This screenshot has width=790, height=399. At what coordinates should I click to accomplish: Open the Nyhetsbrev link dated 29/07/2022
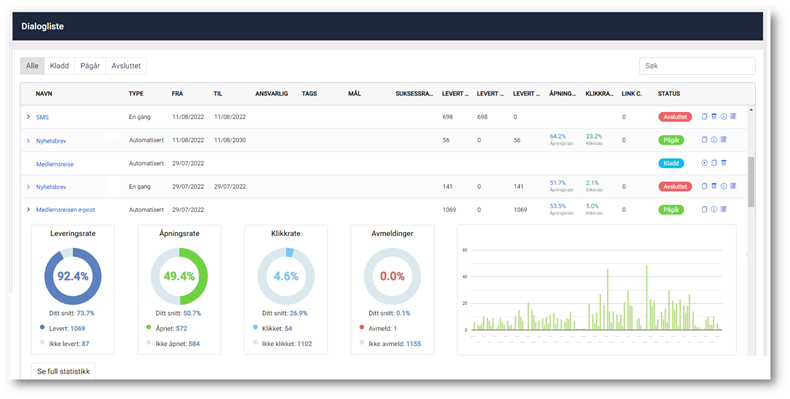[x=51, y=187]
